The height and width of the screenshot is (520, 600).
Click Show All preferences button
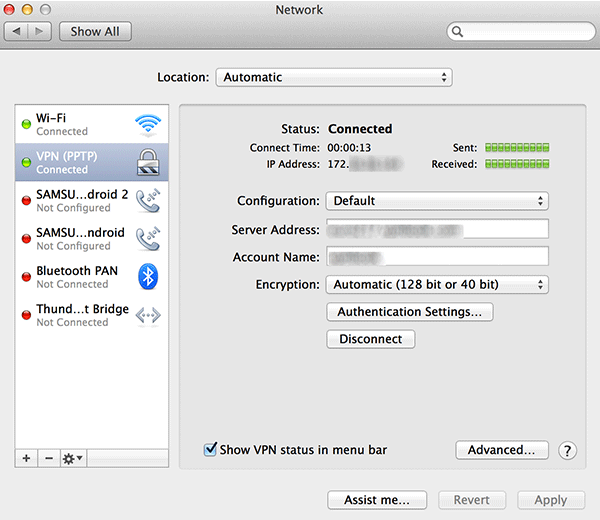(x=95, y=31)
